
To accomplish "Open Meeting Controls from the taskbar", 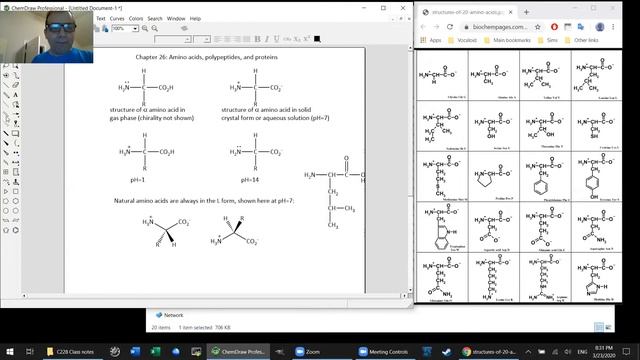I will coord(383,351).
